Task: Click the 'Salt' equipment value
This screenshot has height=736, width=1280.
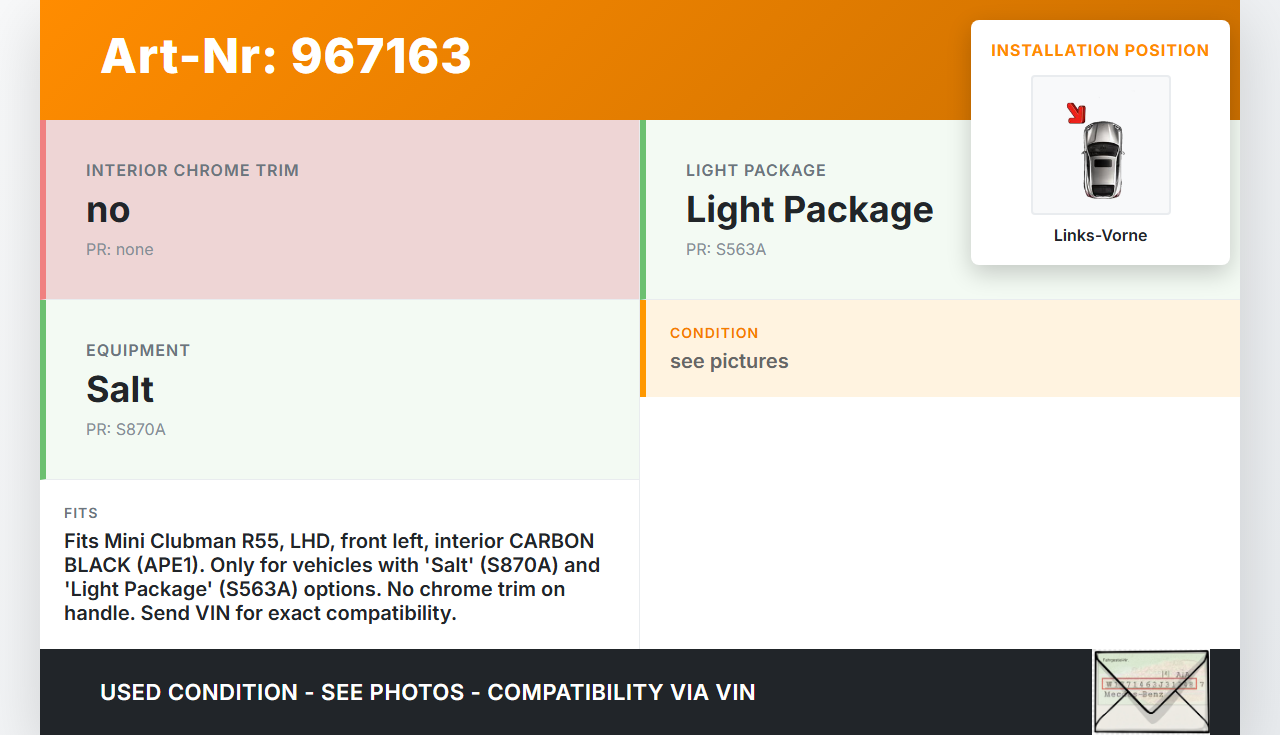Action: 120,390
